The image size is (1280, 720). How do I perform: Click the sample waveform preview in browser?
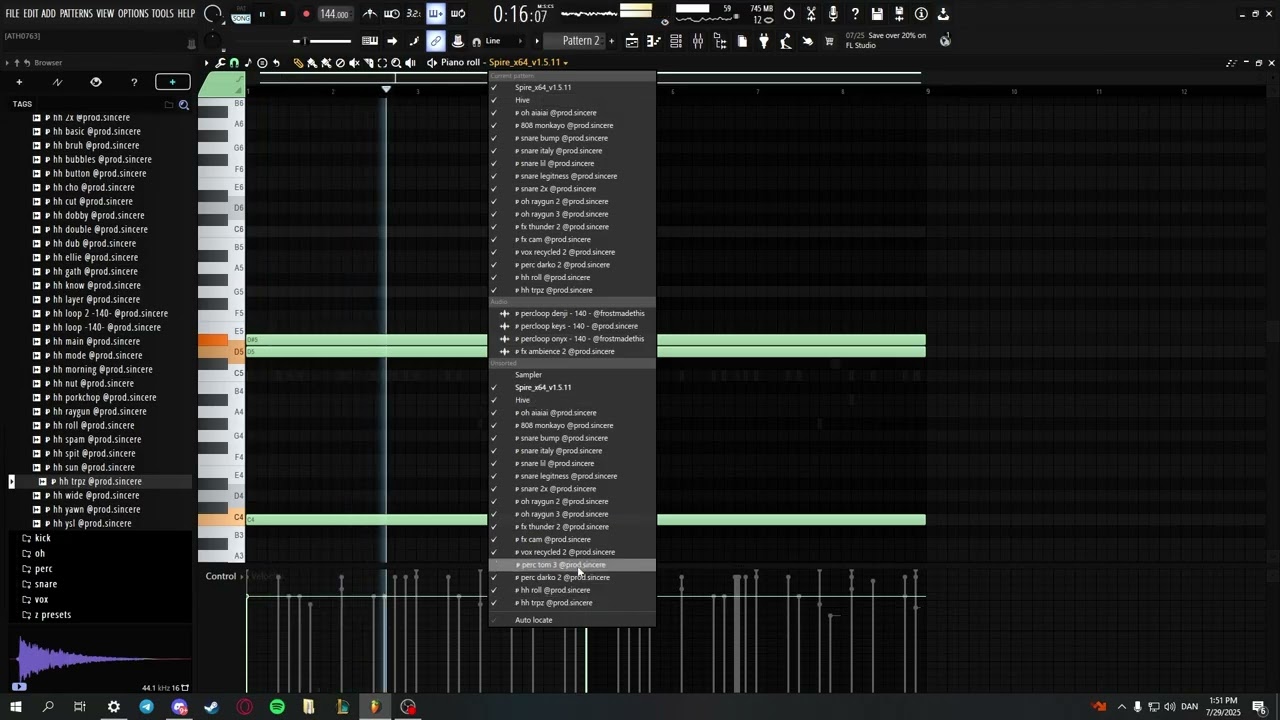(x=99, y=658)
